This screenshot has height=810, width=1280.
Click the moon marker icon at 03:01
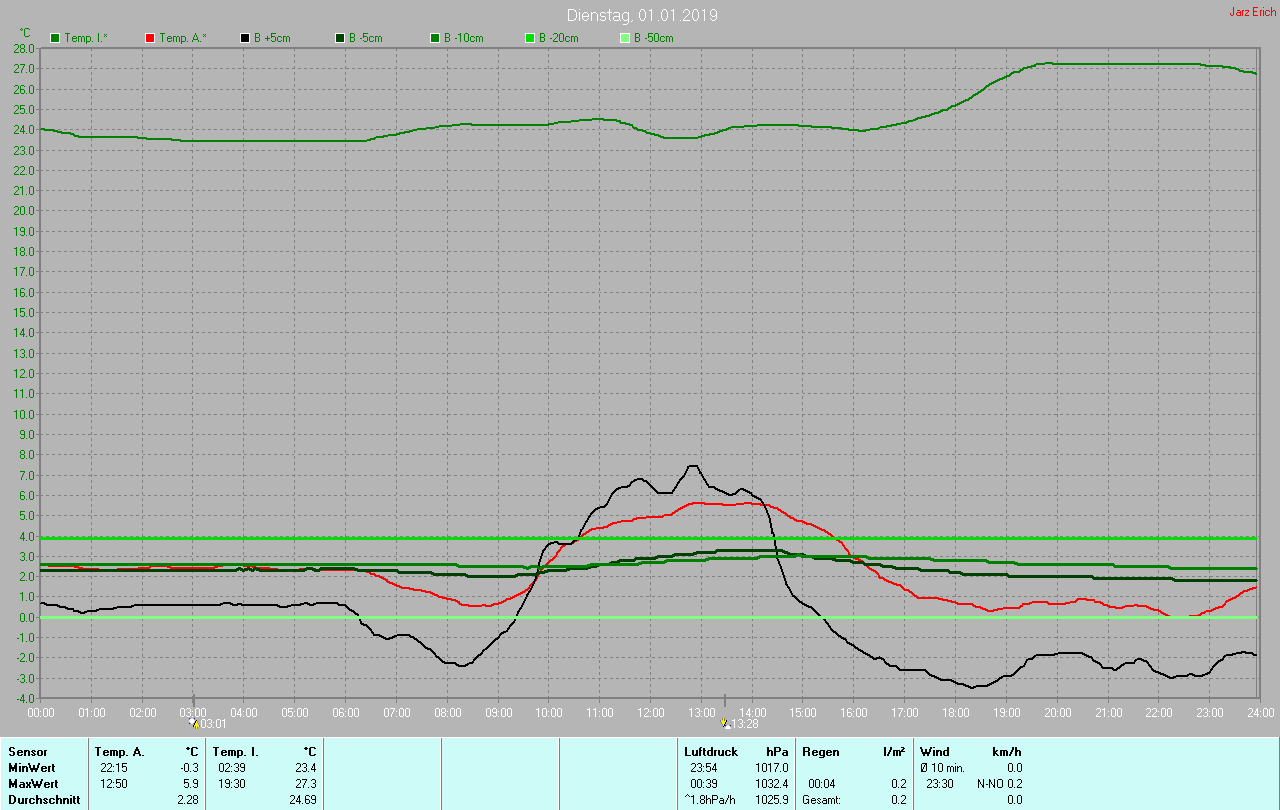click(195, 723)
